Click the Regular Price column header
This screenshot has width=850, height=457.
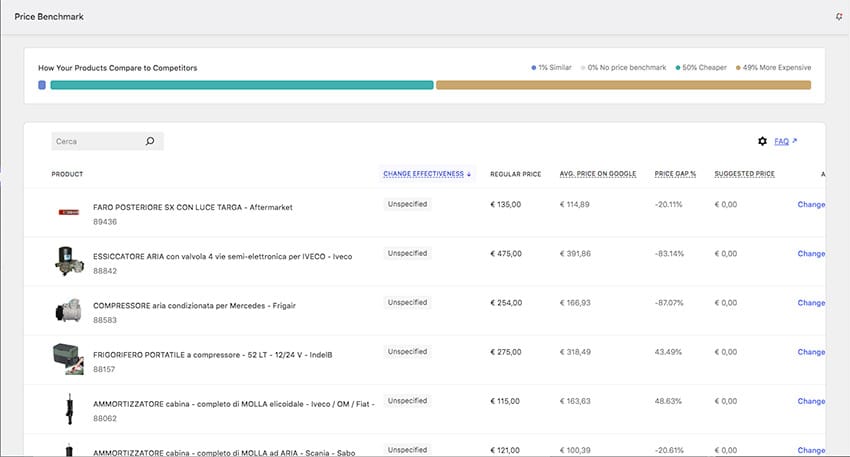point(516,174)
